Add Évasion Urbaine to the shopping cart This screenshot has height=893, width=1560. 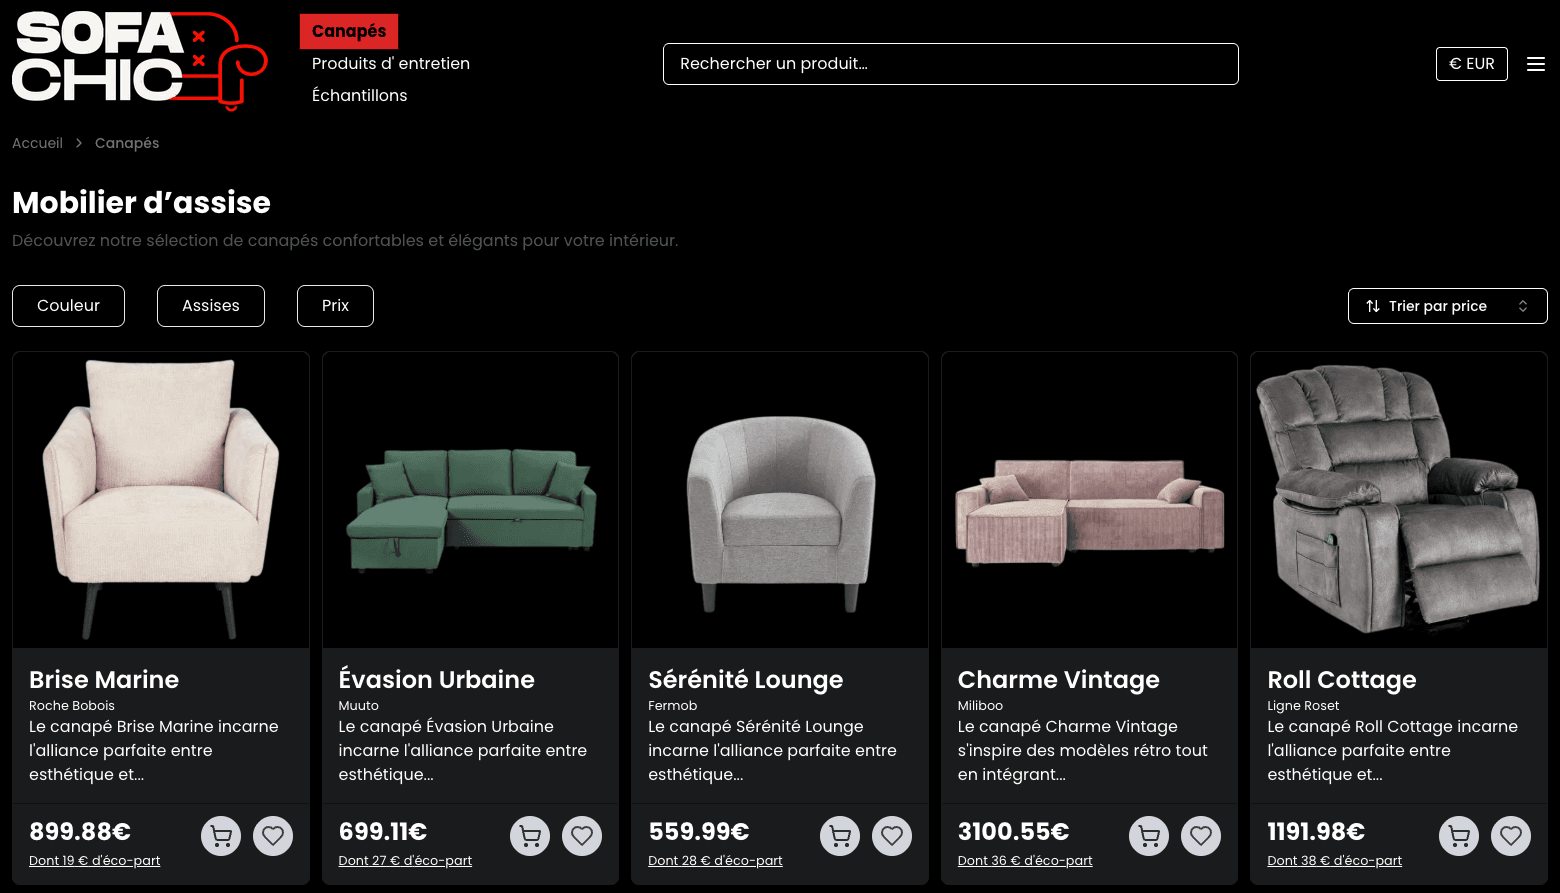pyautogui.click(x=530, y=835)
